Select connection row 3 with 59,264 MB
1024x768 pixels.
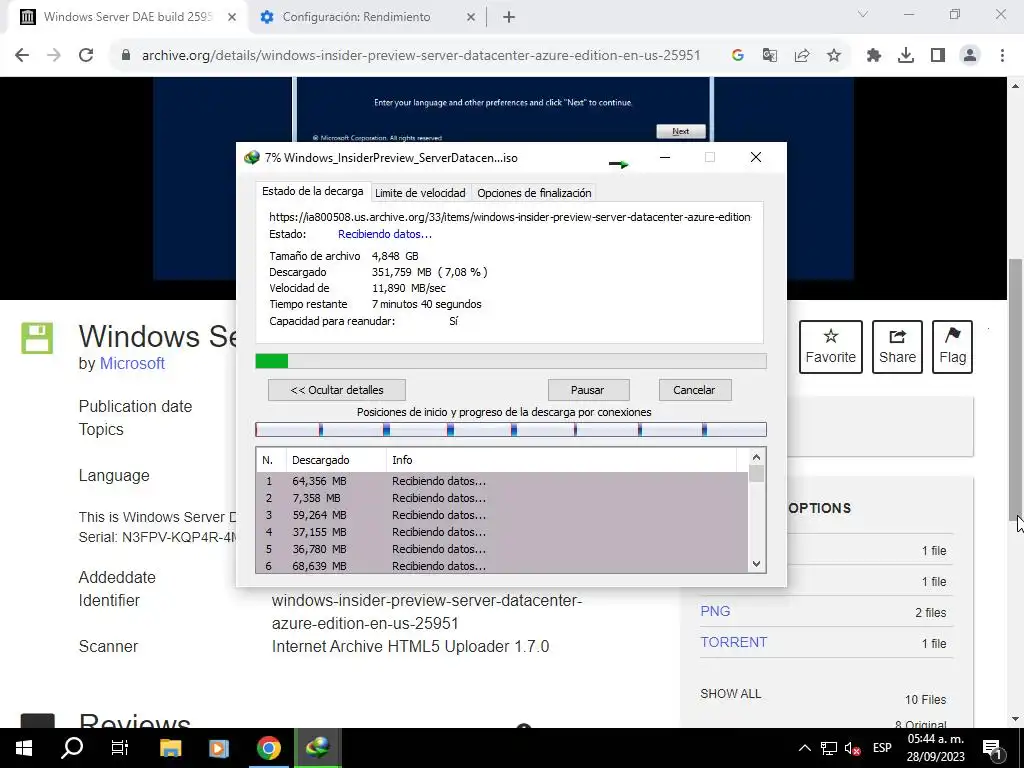(x=502, y=515)
